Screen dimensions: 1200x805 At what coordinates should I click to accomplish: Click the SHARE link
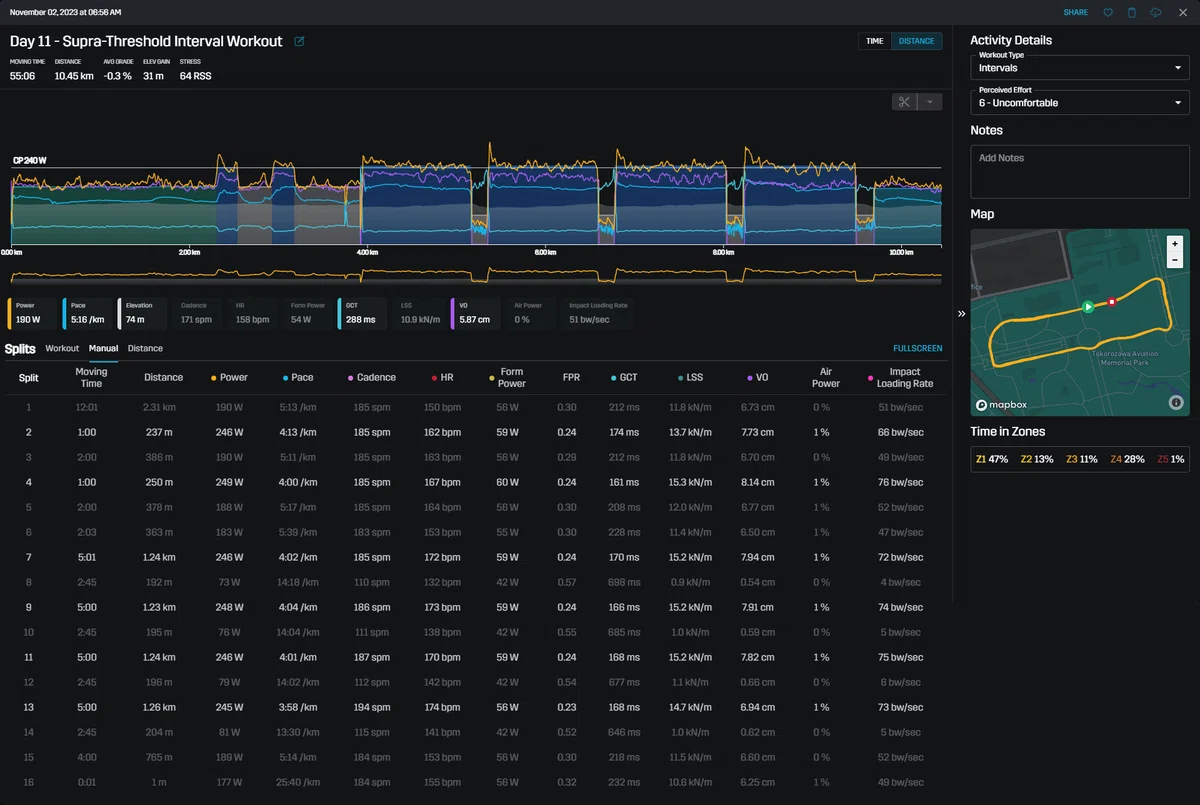click(1076, 13)
